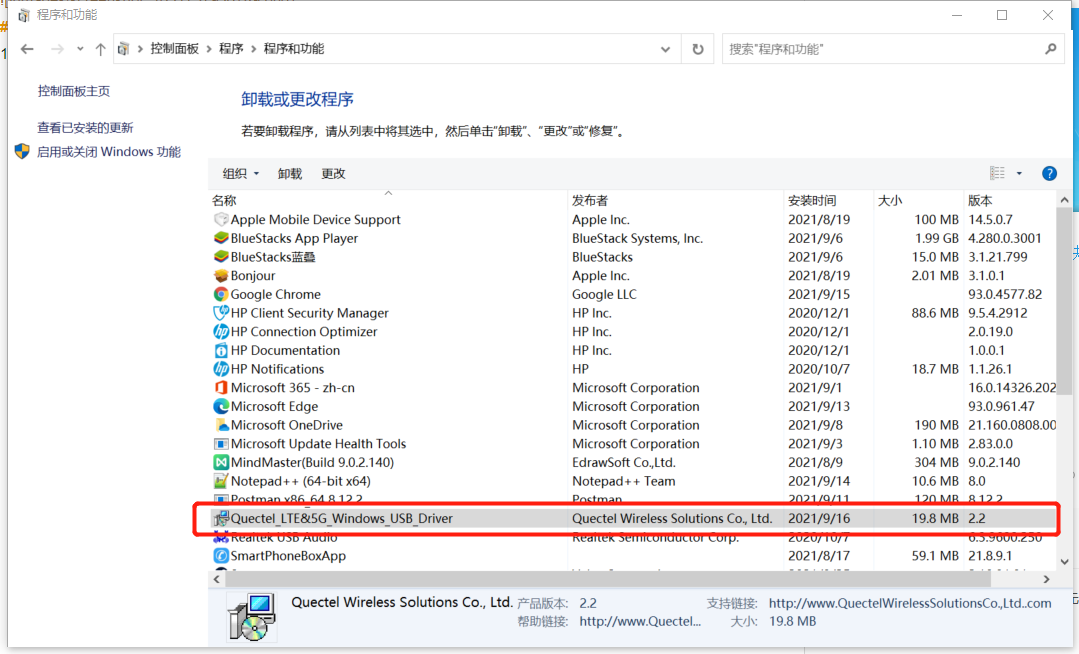Click the control panel icon in address bar
The height and width of the screenshot is (654, 1079).
123,49
